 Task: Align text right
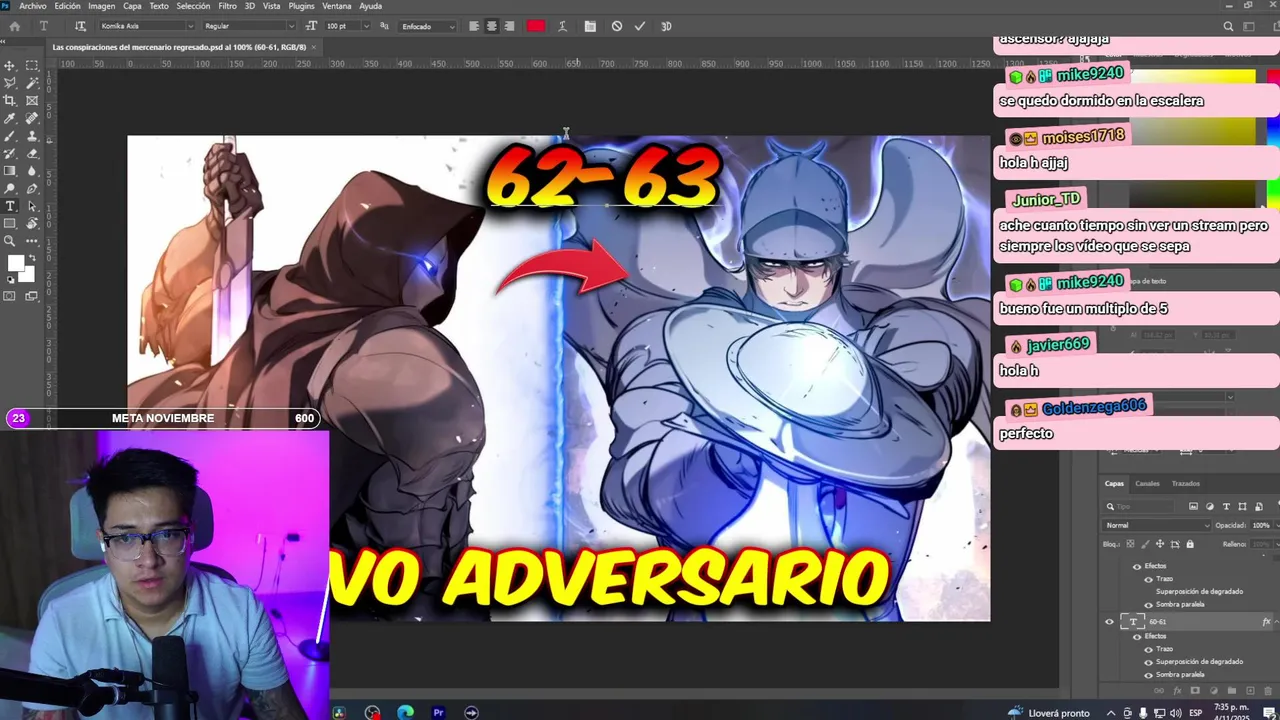tap(509, 26)
